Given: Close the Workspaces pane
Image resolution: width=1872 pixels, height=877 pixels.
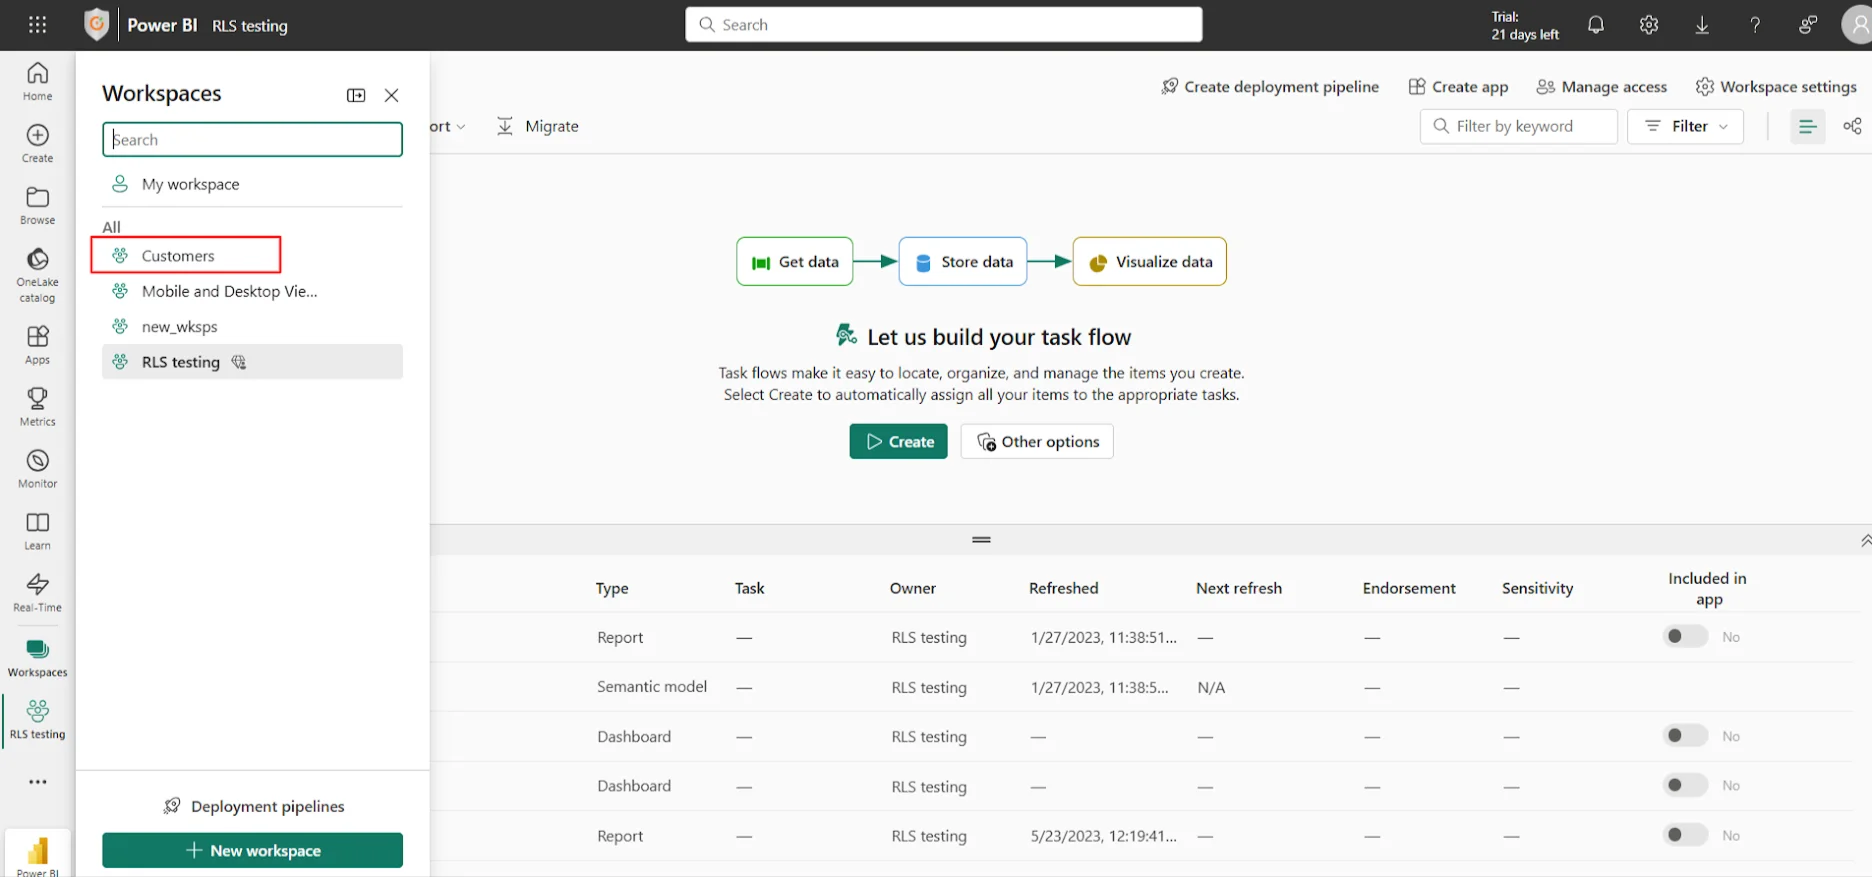Looking at the screenshot, I should click(x=391, y=95).
